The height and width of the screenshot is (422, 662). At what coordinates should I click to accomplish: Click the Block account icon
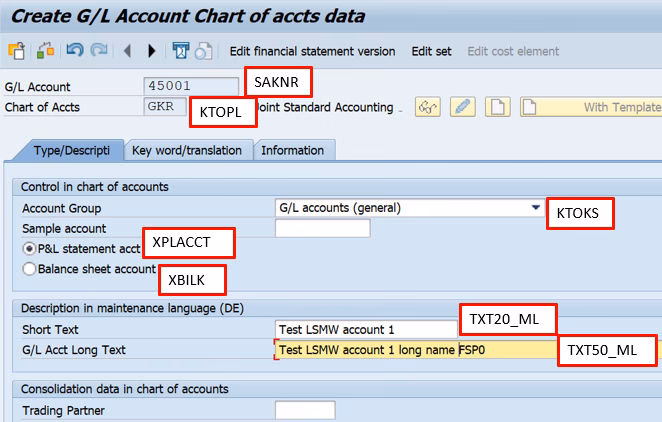tap(181, 51)
